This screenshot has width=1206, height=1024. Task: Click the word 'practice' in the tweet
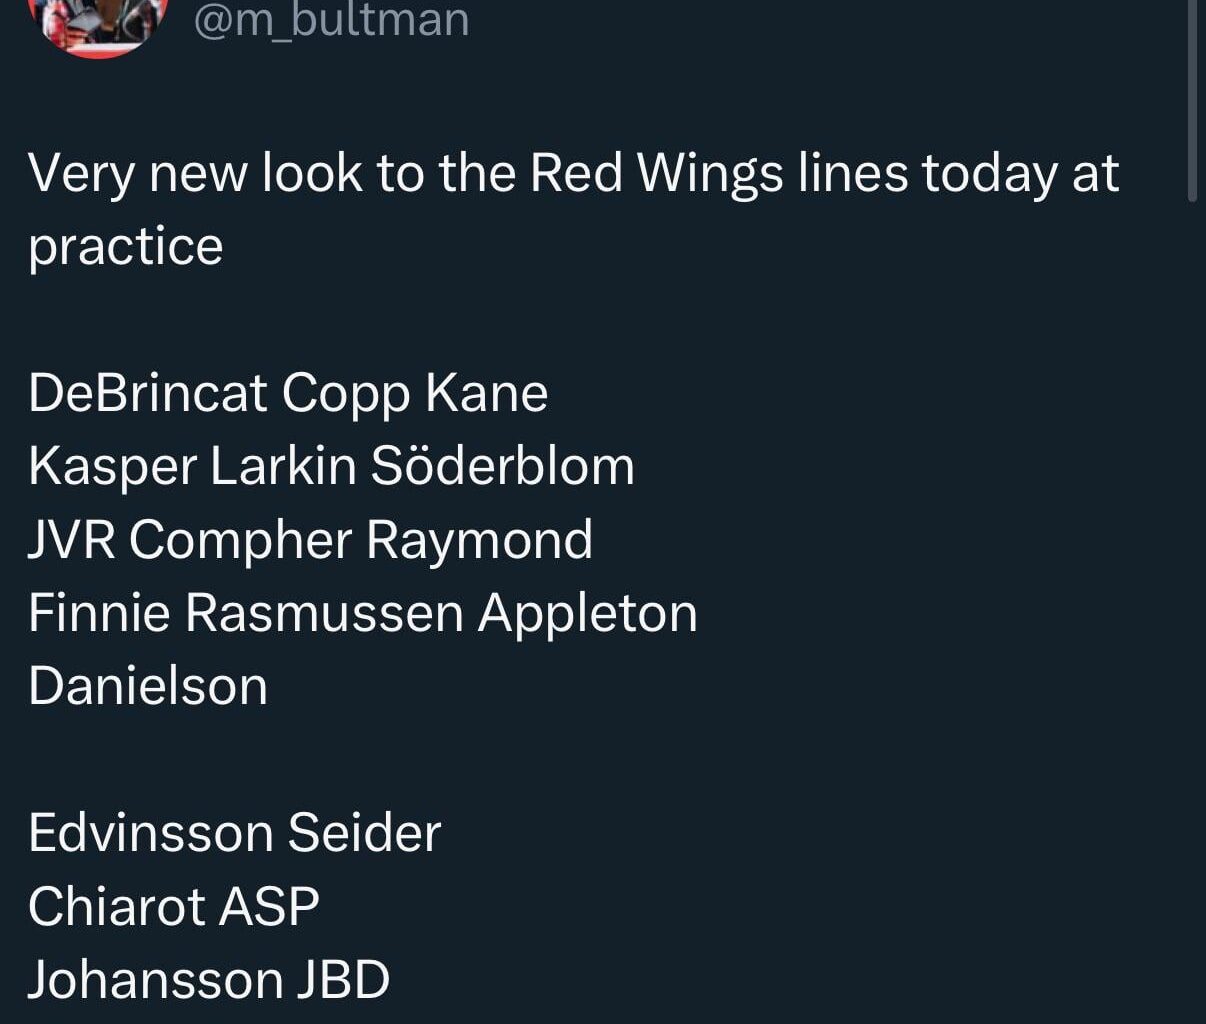[125, 246]
